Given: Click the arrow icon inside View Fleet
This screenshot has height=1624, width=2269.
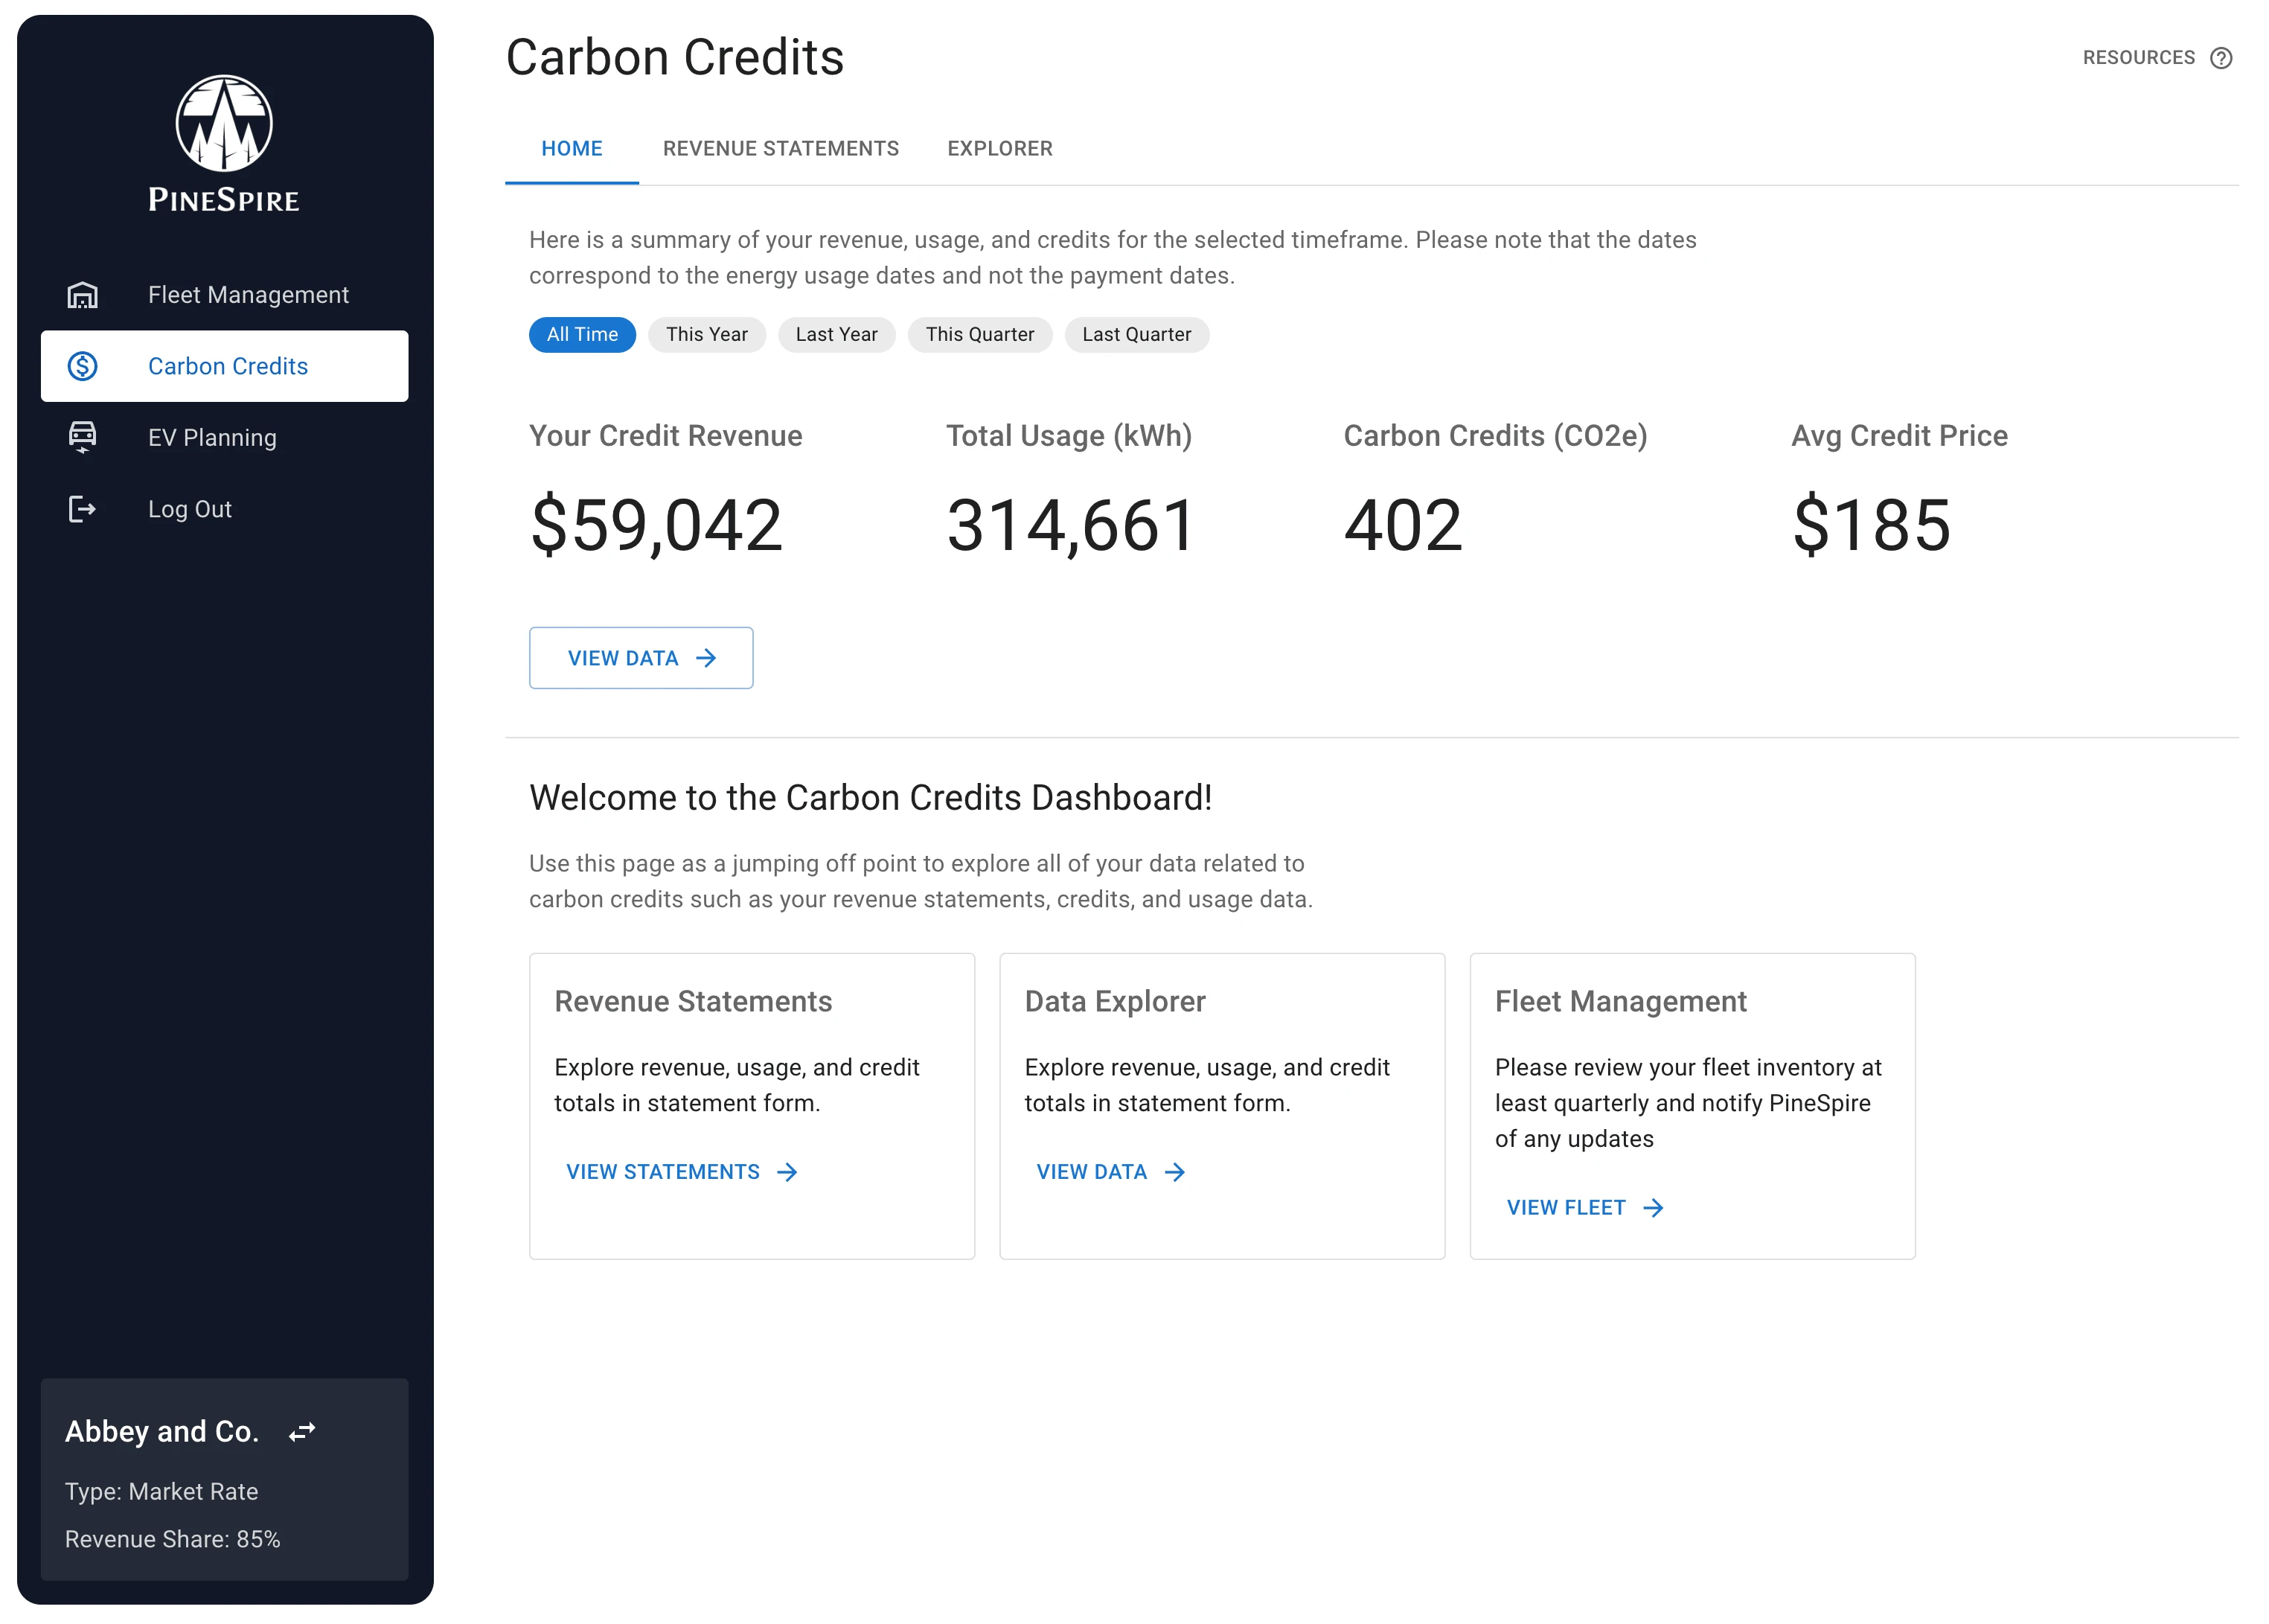Looking at the screenshot, I should 1655,1207.
